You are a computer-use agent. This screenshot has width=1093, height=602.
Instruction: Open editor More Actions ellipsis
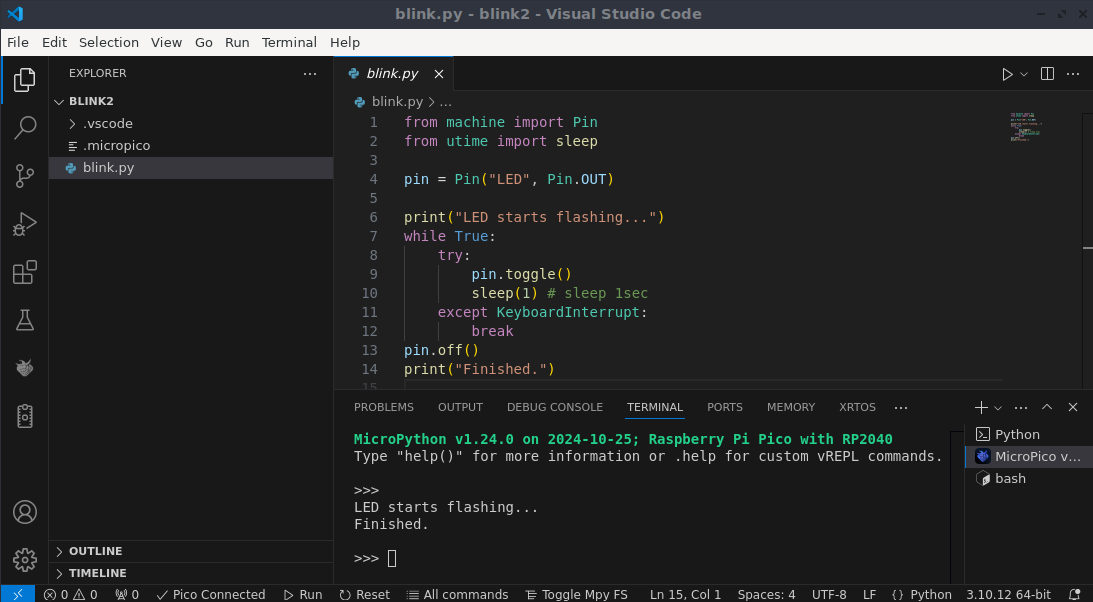pyautogui.click(x=1073, y=74)
